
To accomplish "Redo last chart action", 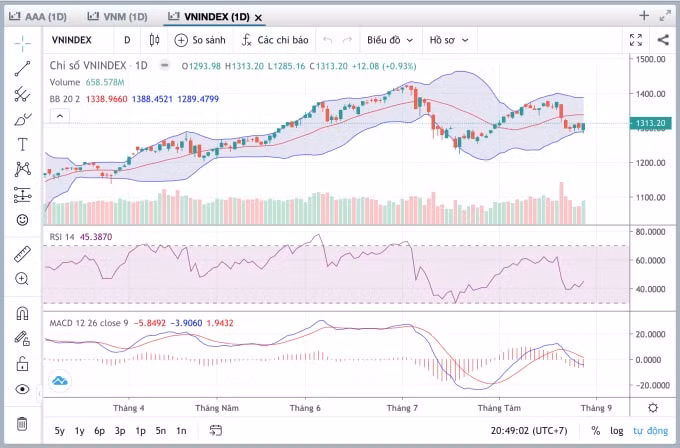I will point(347,40).
